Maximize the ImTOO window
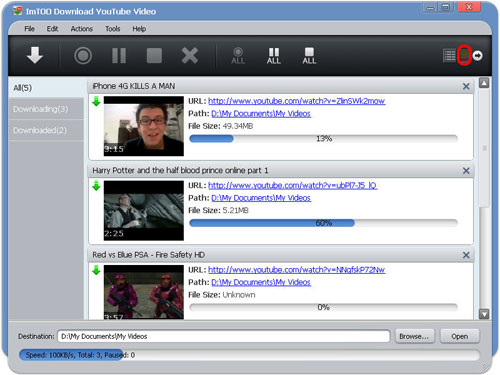Image resolution: width=500 pixels, height=375 pixels. click(446, 7)
